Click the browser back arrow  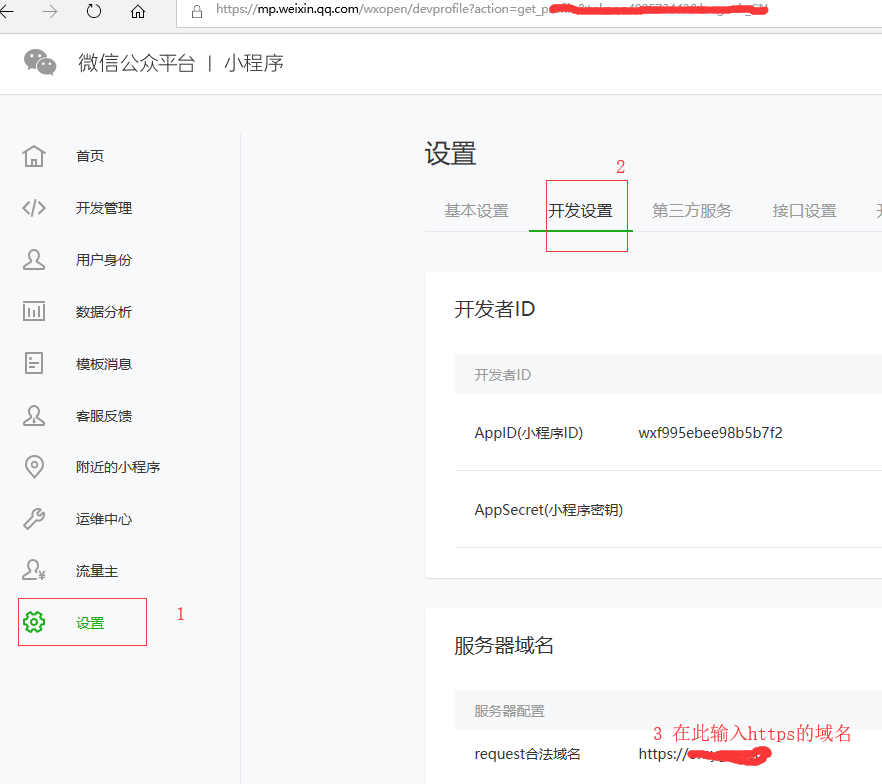tap(6, 11)
